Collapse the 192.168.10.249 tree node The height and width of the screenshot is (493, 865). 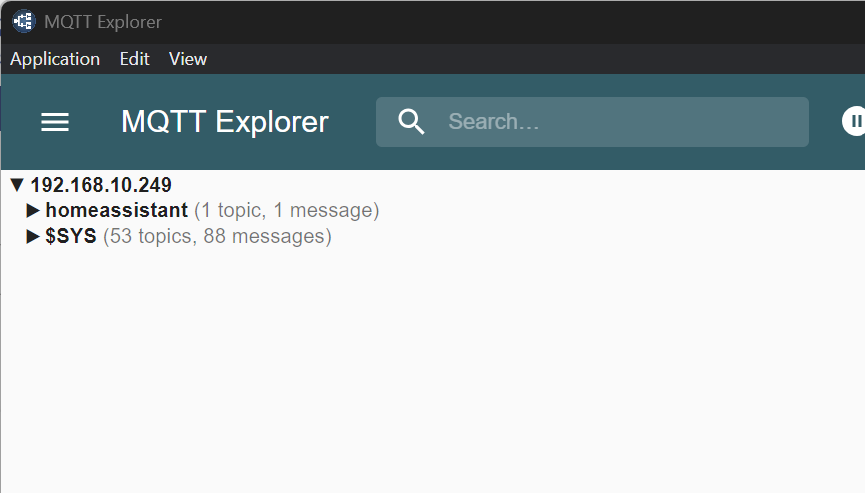coord(17,185)
